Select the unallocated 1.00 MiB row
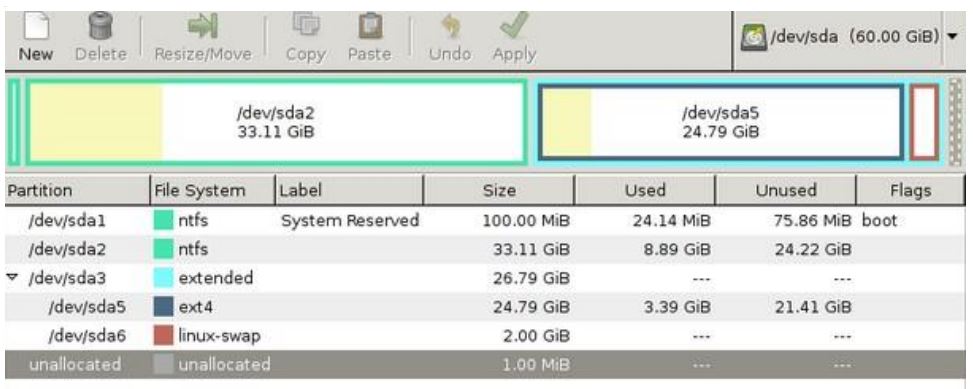The height and width of the screenshot is (389, 973). 484,364
